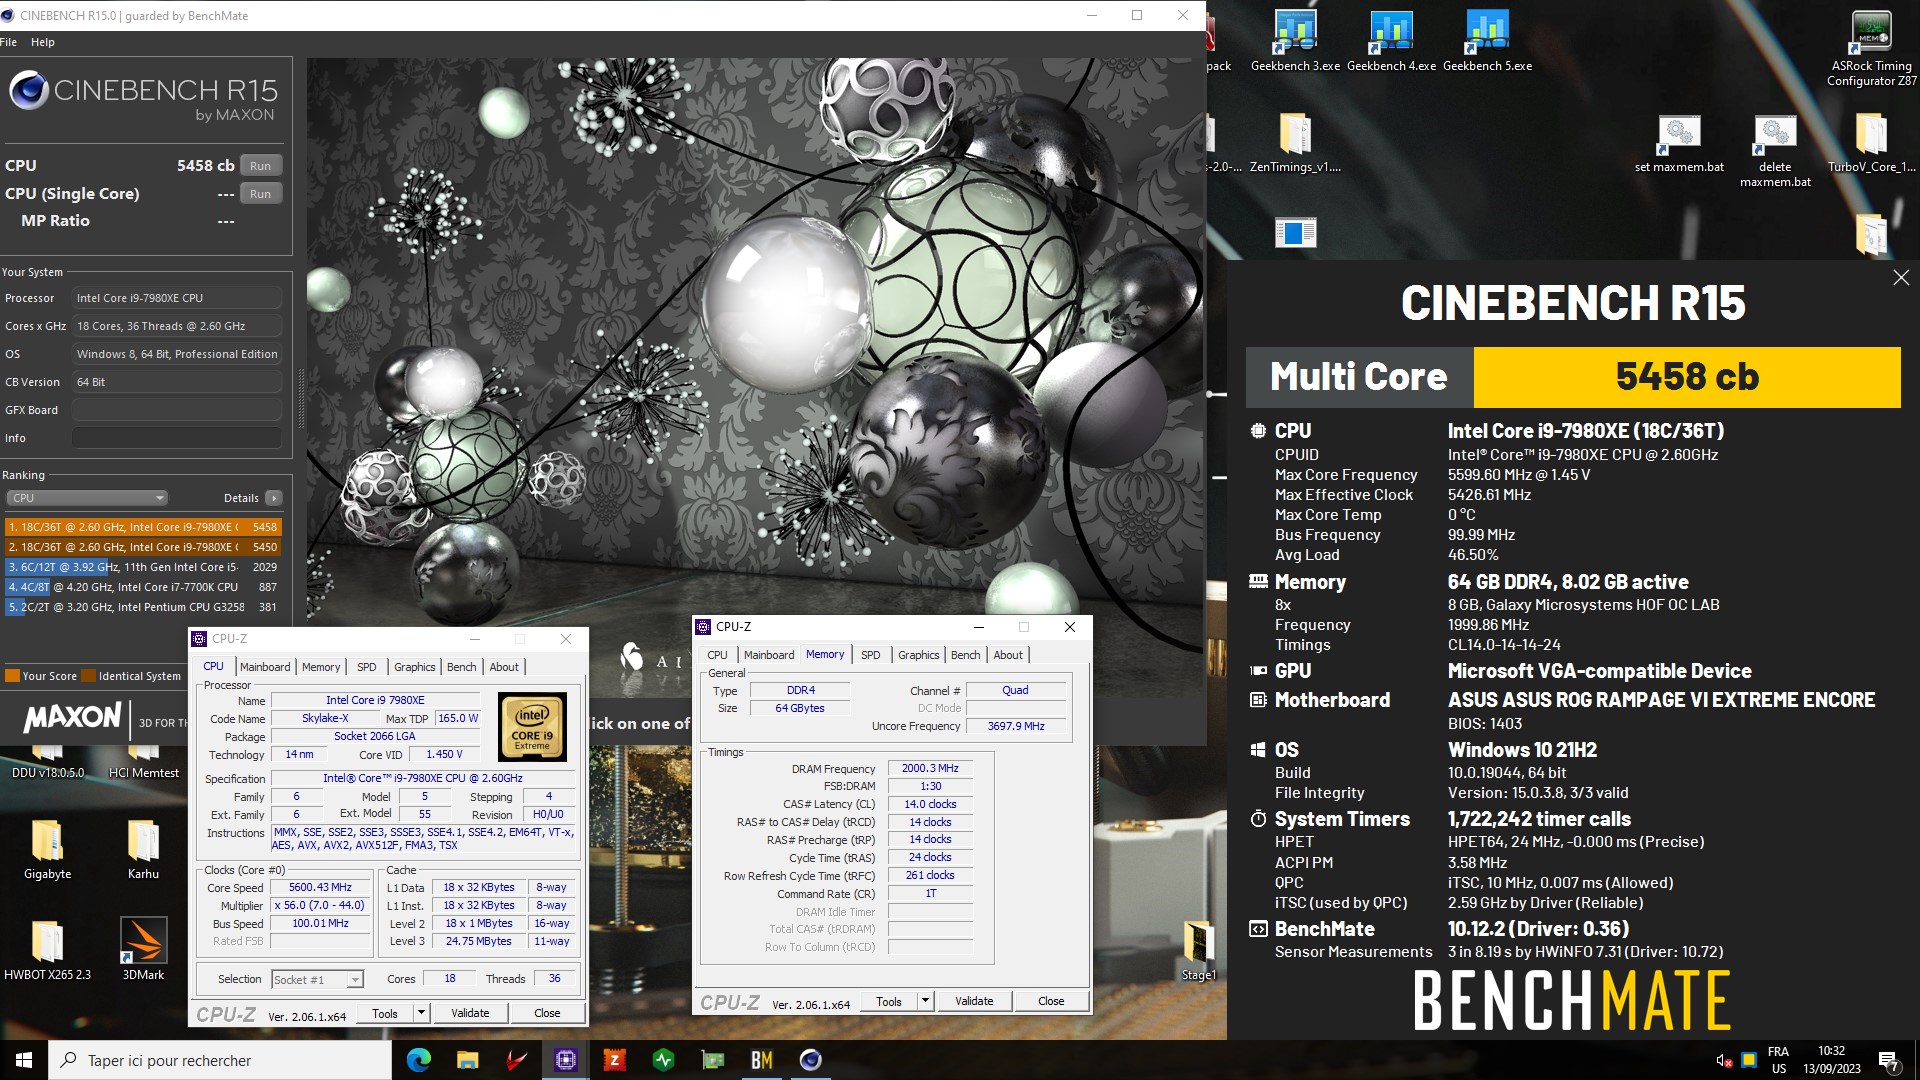
Task: Click the orange Z taskbar icon
Action: coord(614,1060)
